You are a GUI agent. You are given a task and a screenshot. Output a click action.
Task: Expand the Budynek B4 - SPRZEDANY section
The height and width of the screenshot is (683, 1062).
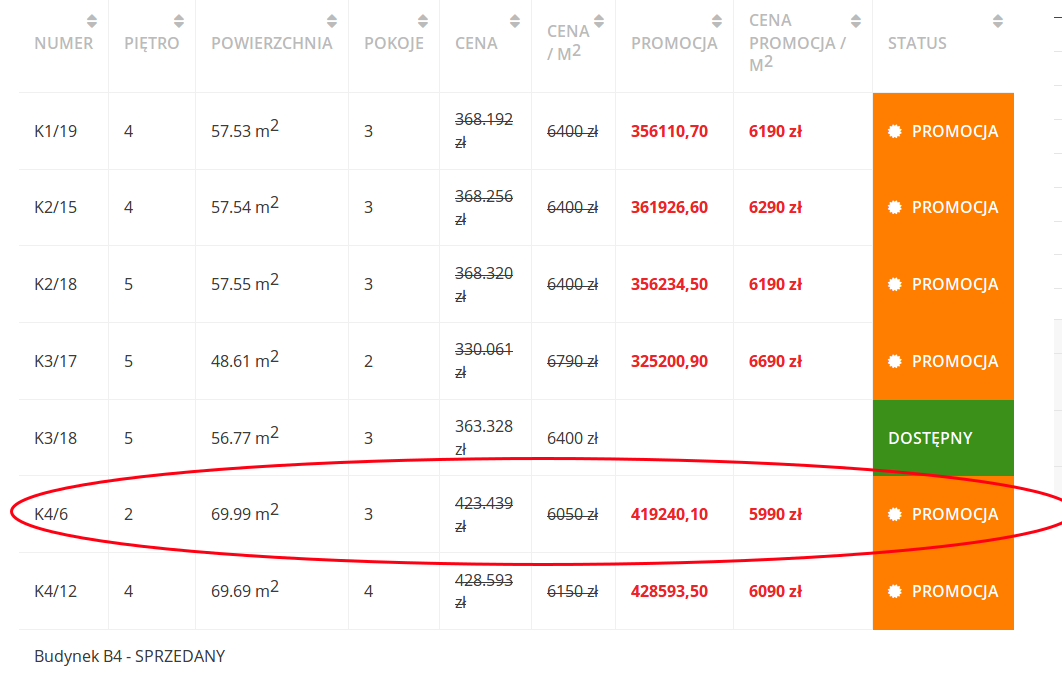pos(130,656)
